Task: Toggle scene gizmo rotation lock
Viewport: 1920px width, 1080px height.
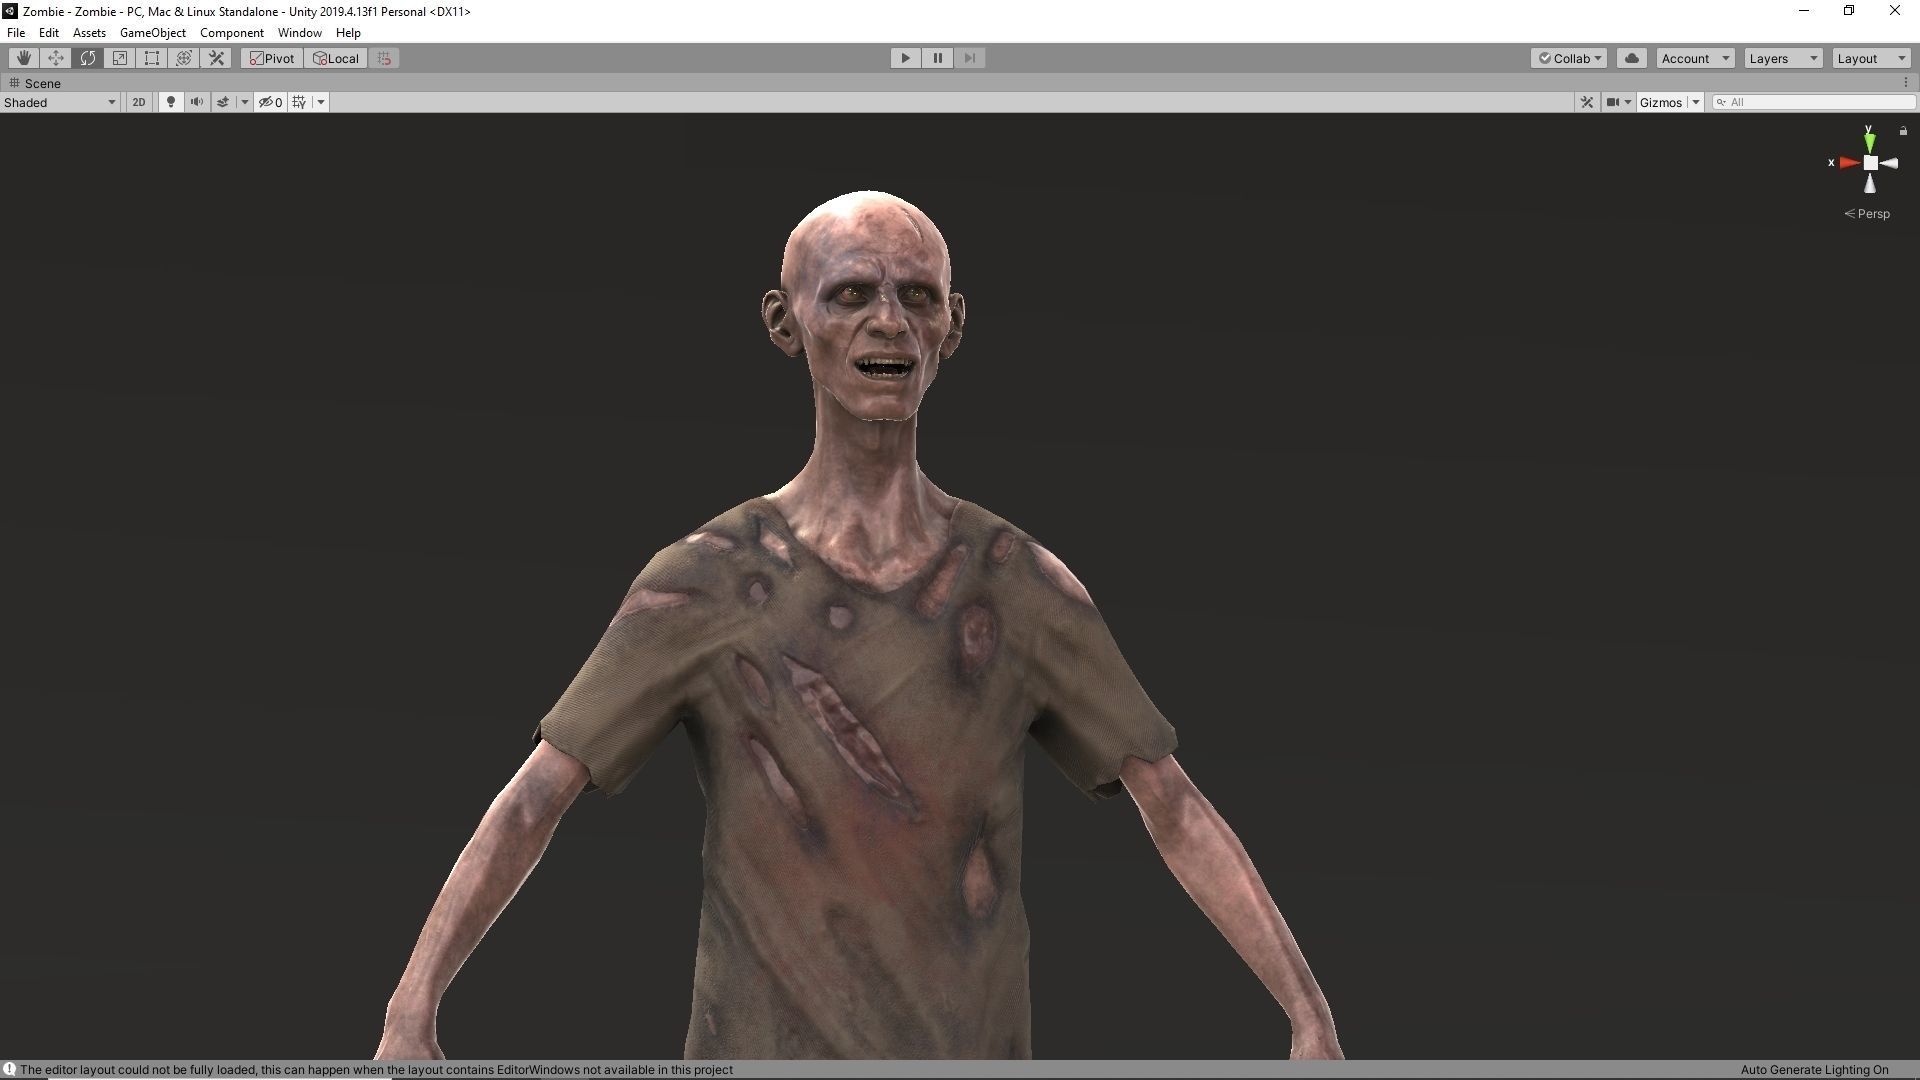Action: [1903, 131]
